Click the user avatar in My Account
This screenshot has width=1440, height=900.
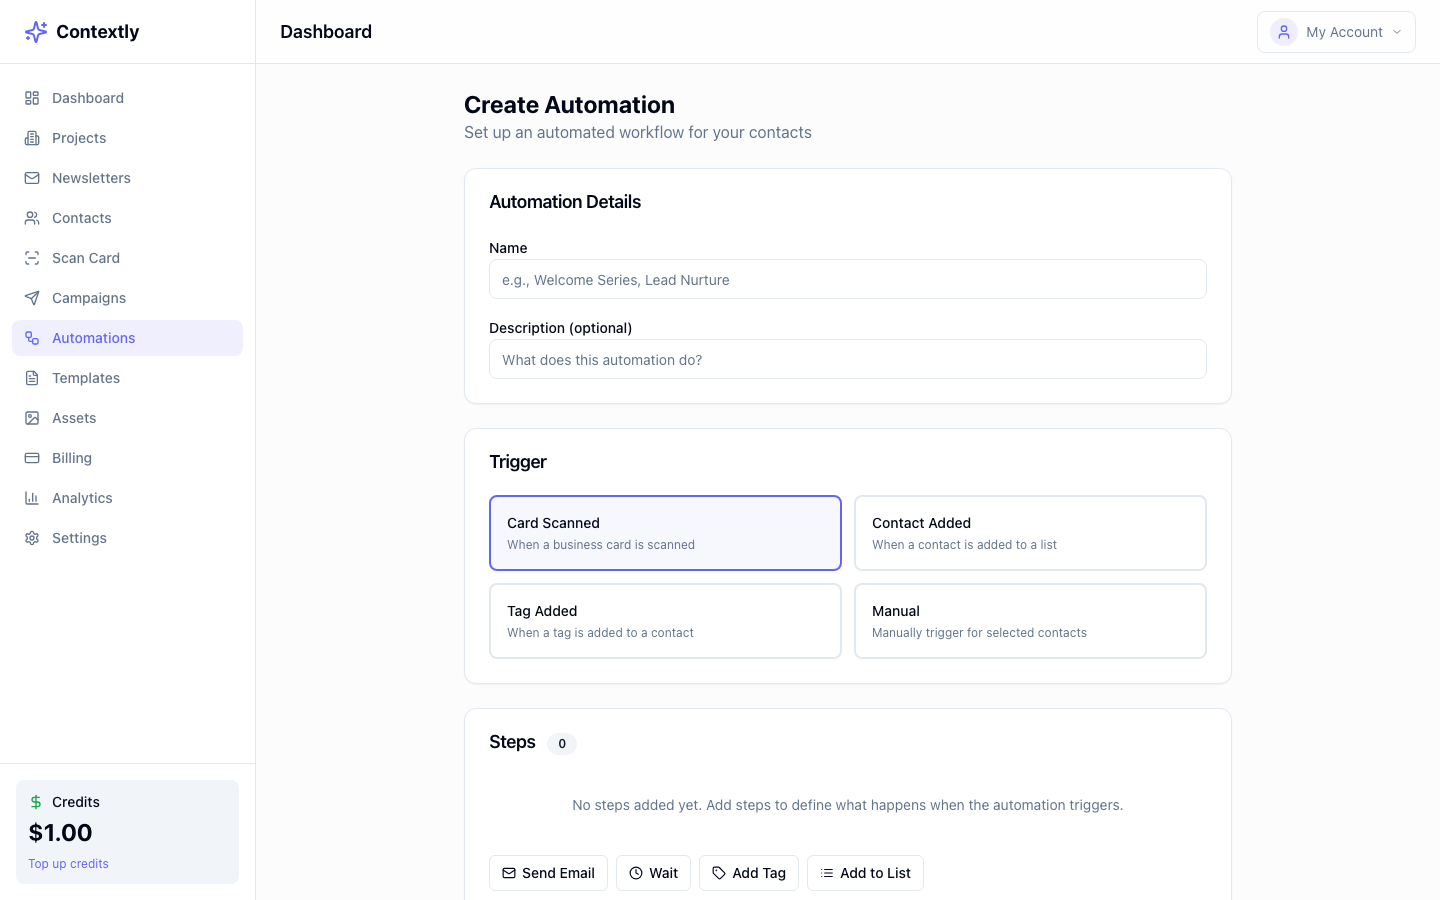(1283, 32)
